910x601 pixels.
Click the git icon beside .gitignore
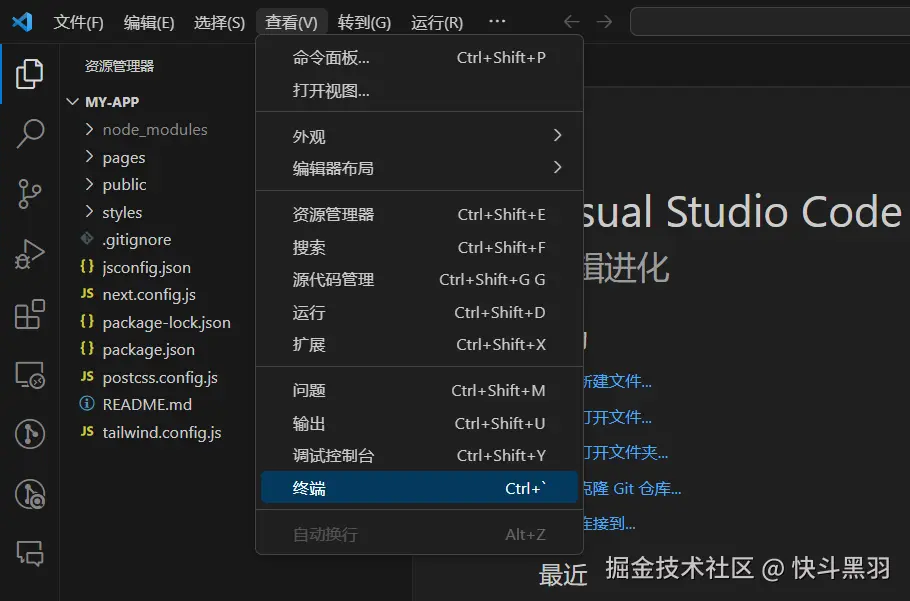87,238
